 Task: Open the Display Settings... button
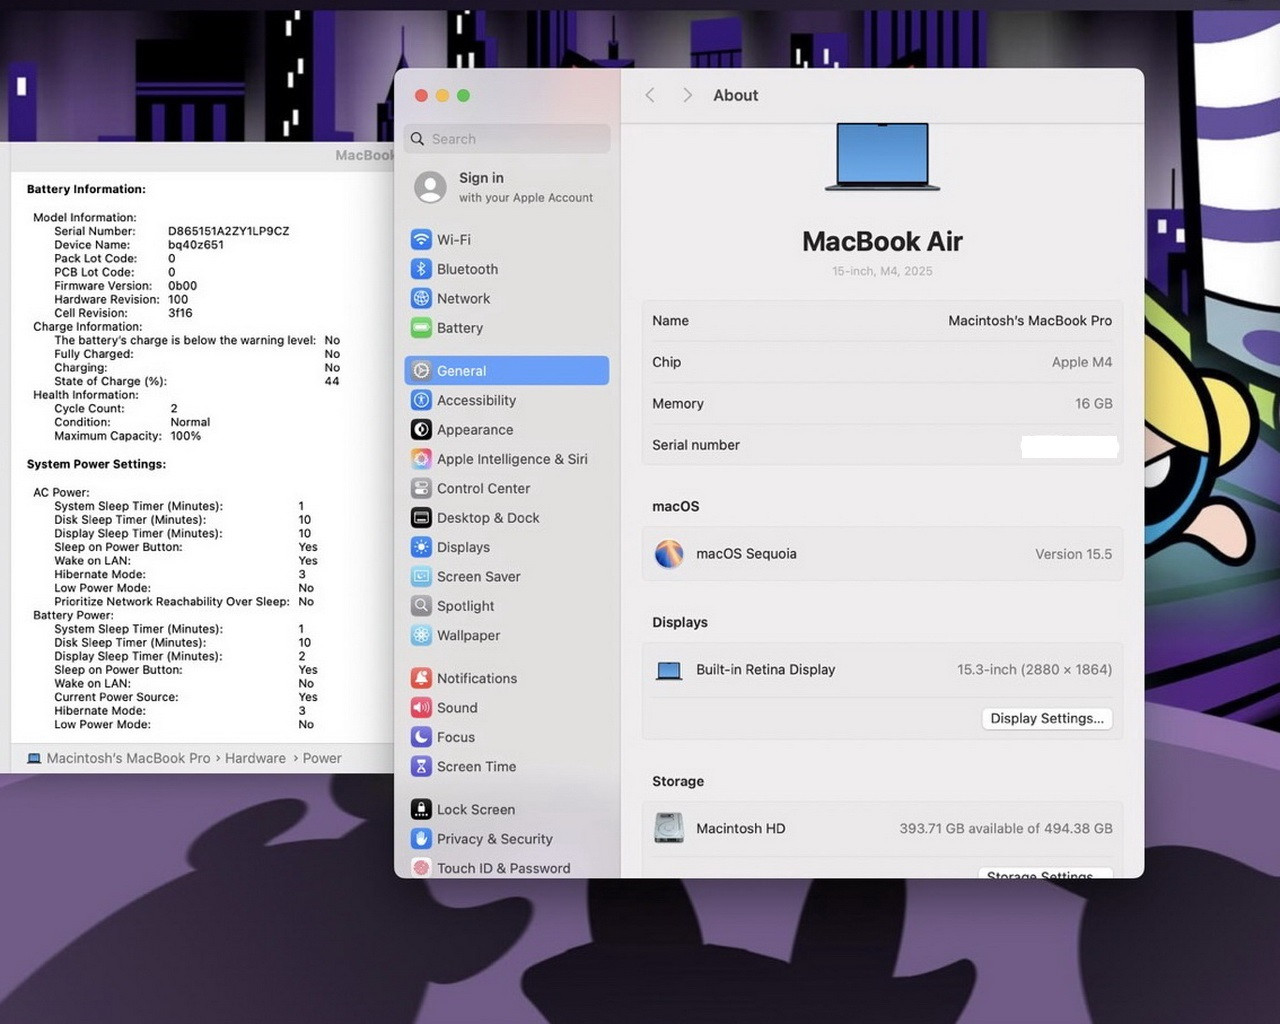click(x=1047, y=718)
